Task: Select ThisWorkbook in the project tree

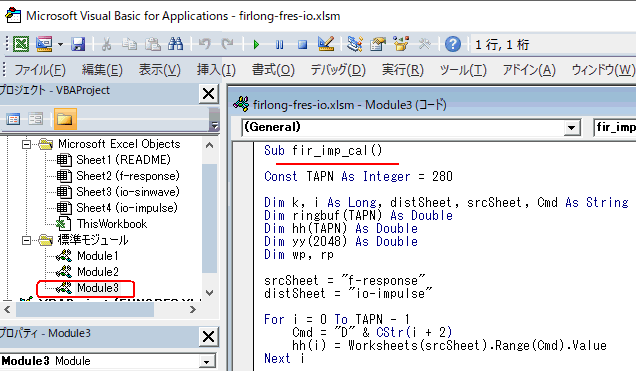Action: tap(112, 224)
